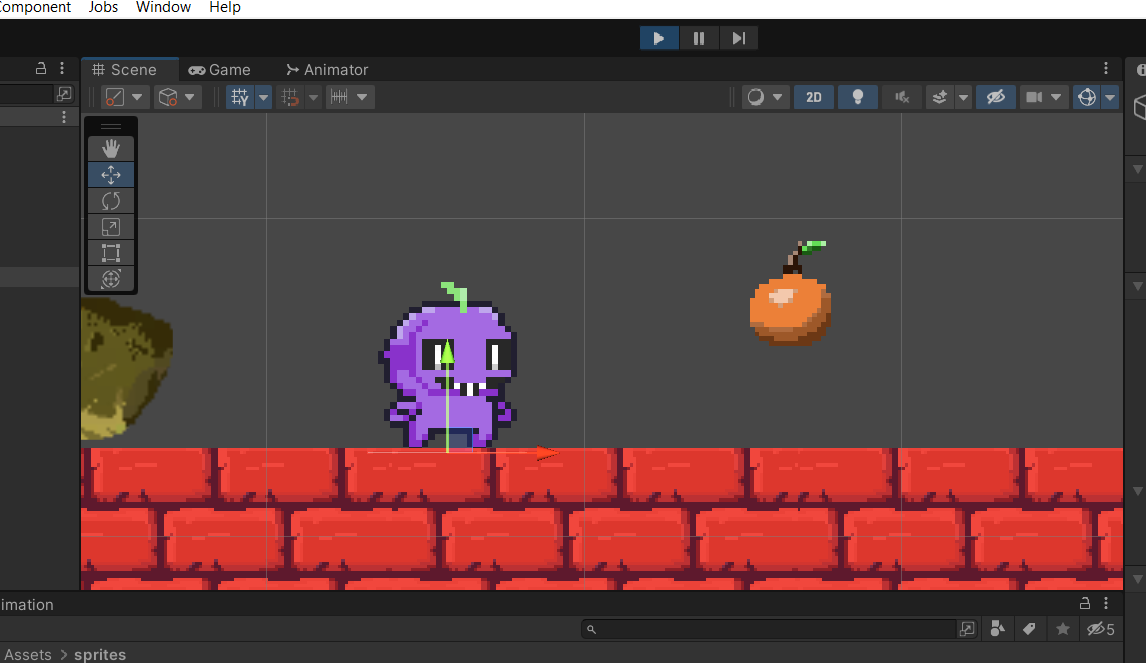Select the combined Transform tool
The image size is (1146, 663).
[x=110, y=279]
